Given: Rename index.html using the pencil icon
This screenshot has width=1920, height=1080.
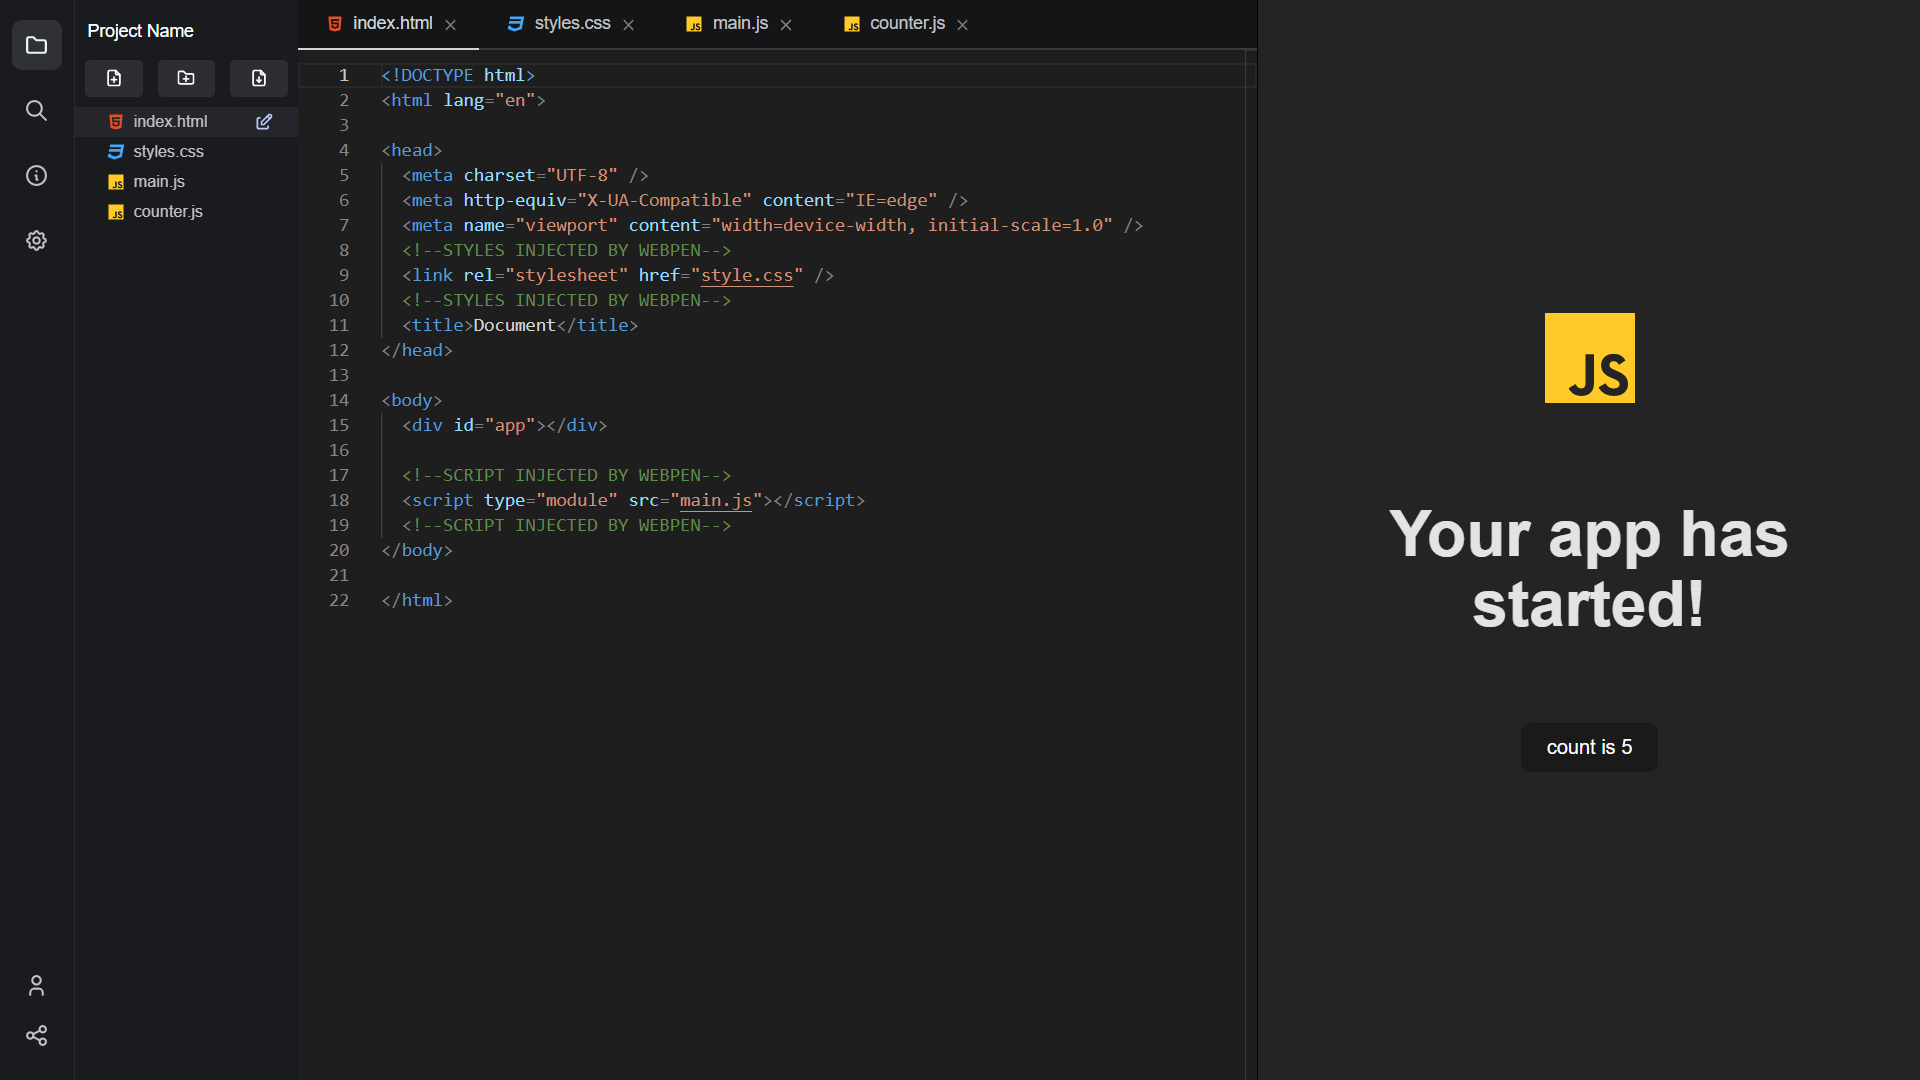Looking at the screenshot, I should click(264, 121).
